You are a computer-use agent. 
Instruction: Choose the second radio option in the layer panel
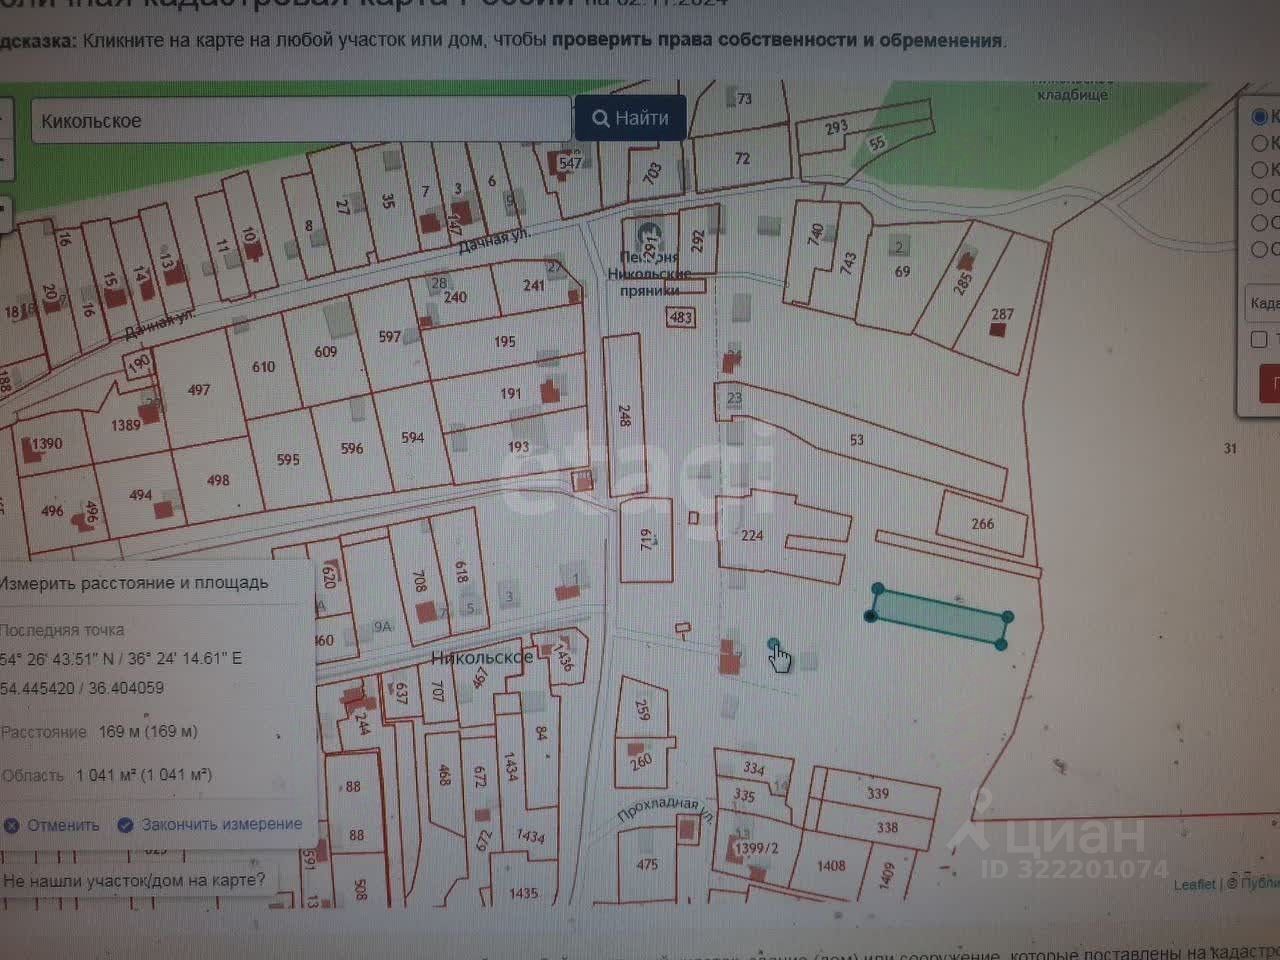1260,143
